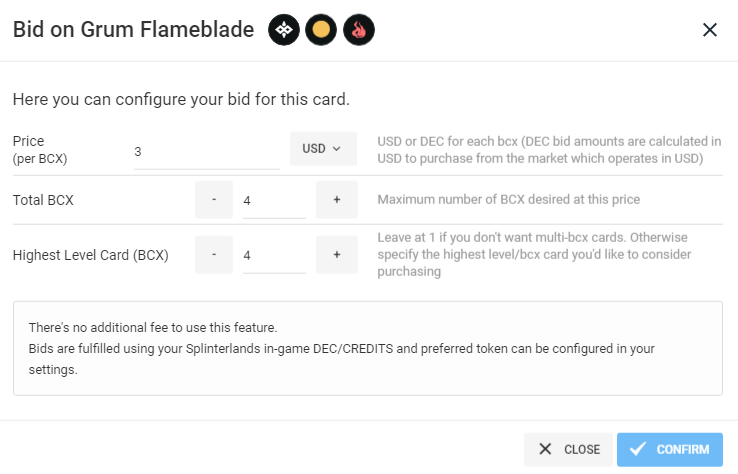Click the Total BCX label text
The height and width of the screenshot is (474, 738).
click(x=43, y=200)
